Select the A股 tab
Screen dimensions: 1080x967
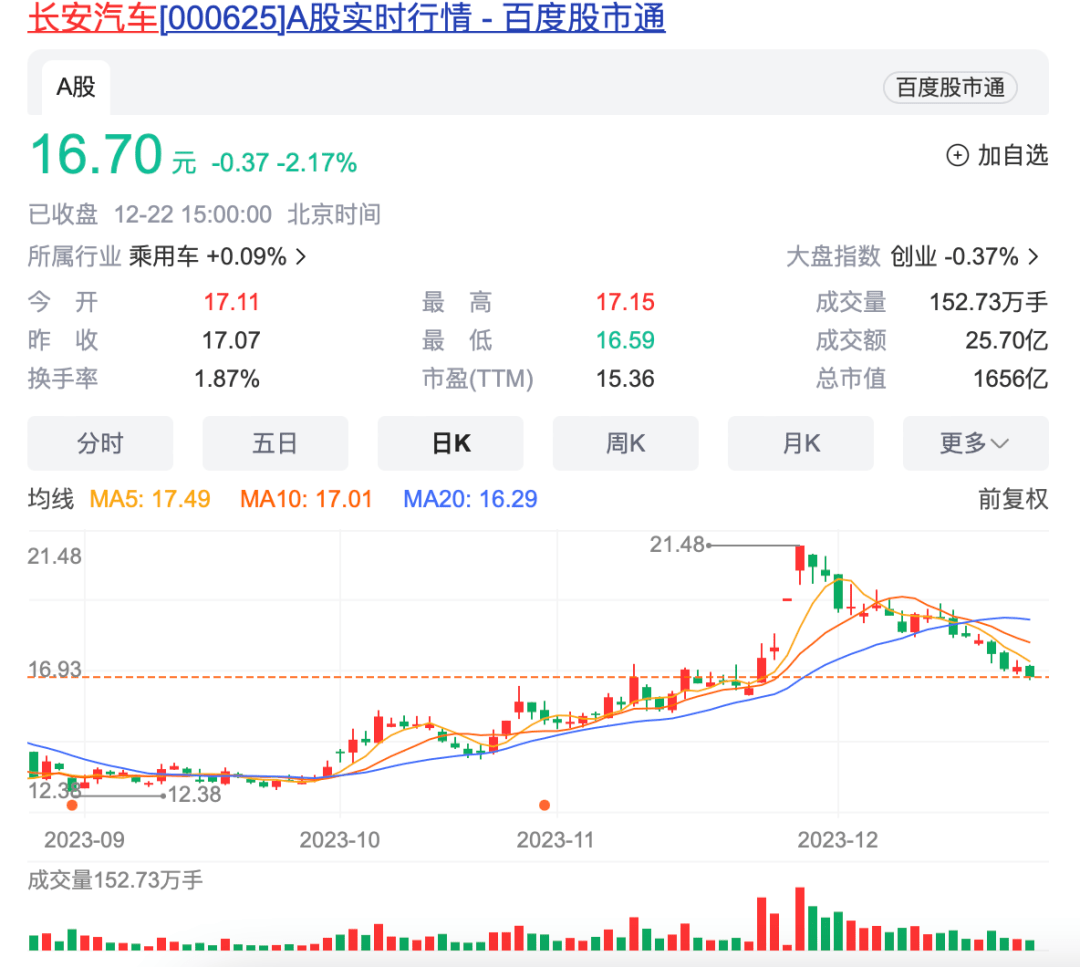[76, 87]
